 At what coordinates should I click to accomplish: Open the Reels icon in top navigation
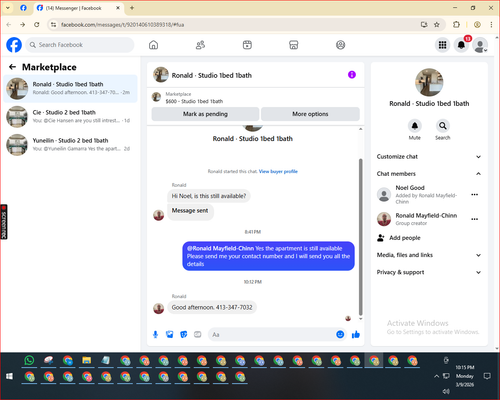[x=247, y=45]
